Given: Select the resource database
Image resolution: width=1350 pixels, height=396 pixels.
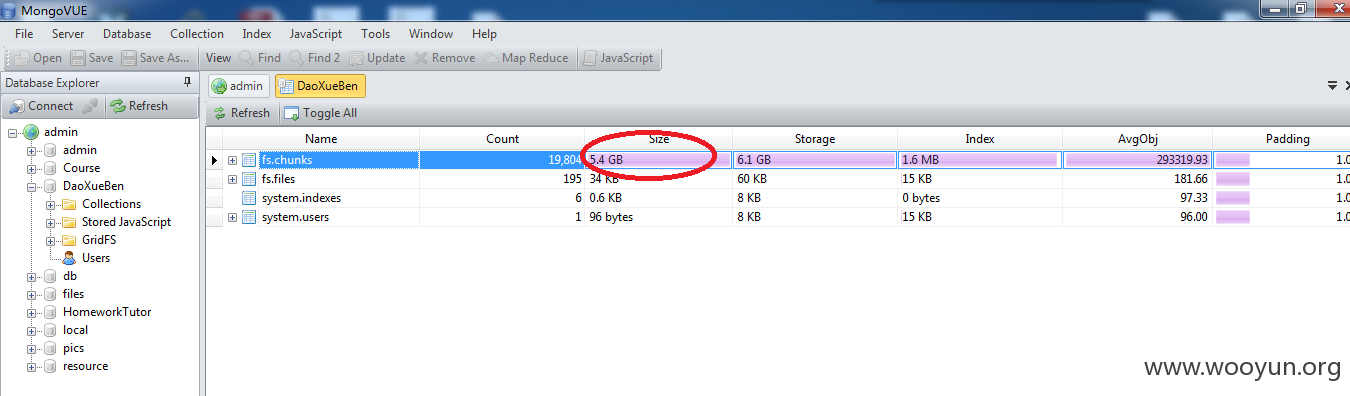Looking at the screenshot, I should tap(85, 366).
